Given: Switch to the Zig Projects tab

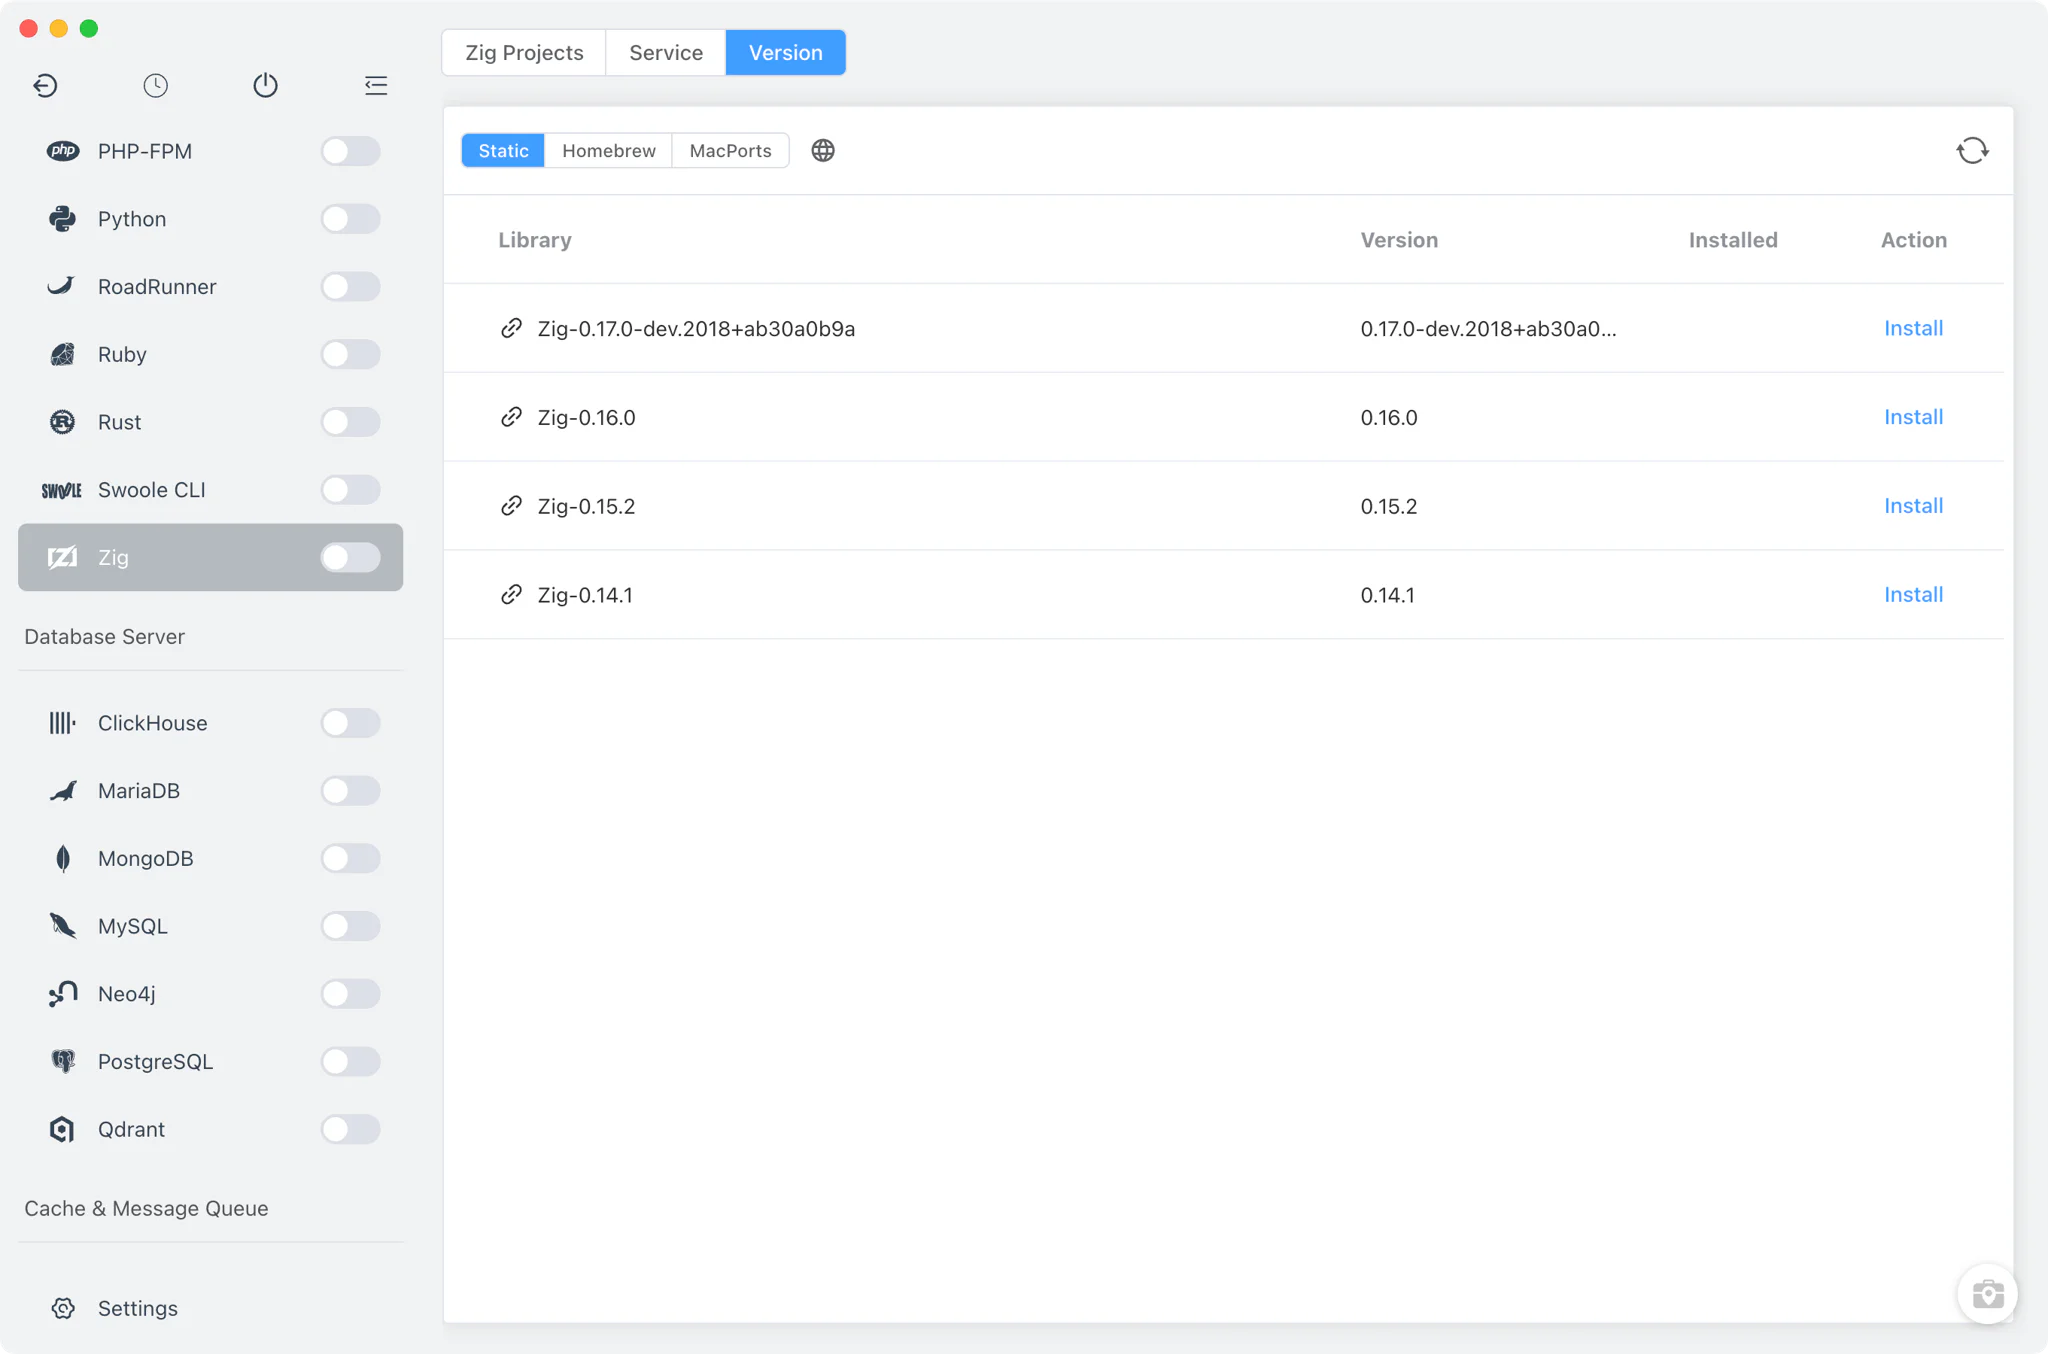Looking at the screenshot, I should (x=524, y=52).
